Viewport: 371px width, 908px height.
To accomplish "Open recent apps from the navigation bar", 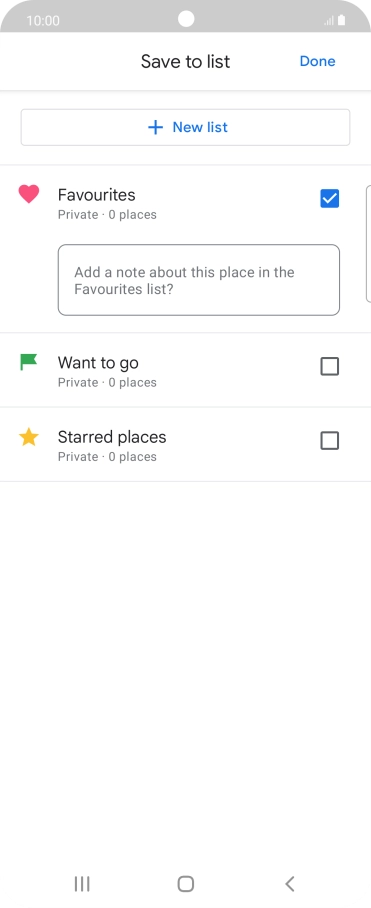I will [x=82, y=884].
